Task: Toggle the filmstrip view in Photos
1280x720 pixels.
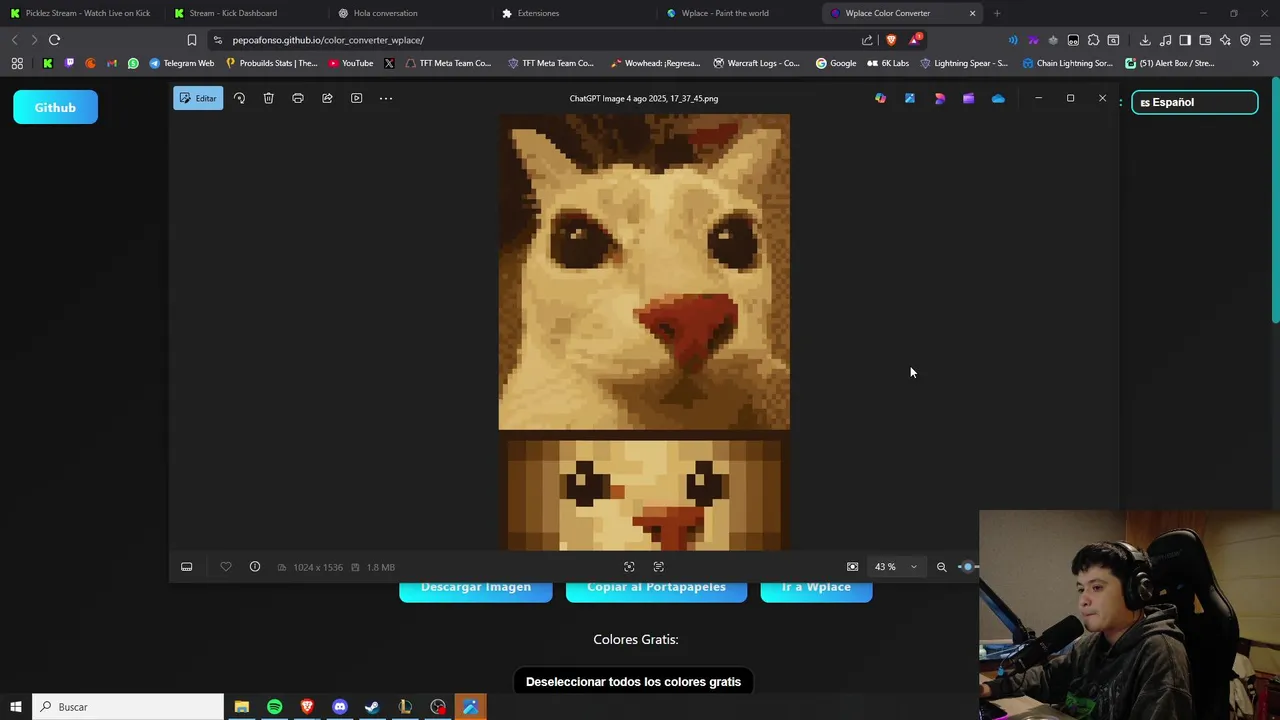Action: tap(186, 567)
